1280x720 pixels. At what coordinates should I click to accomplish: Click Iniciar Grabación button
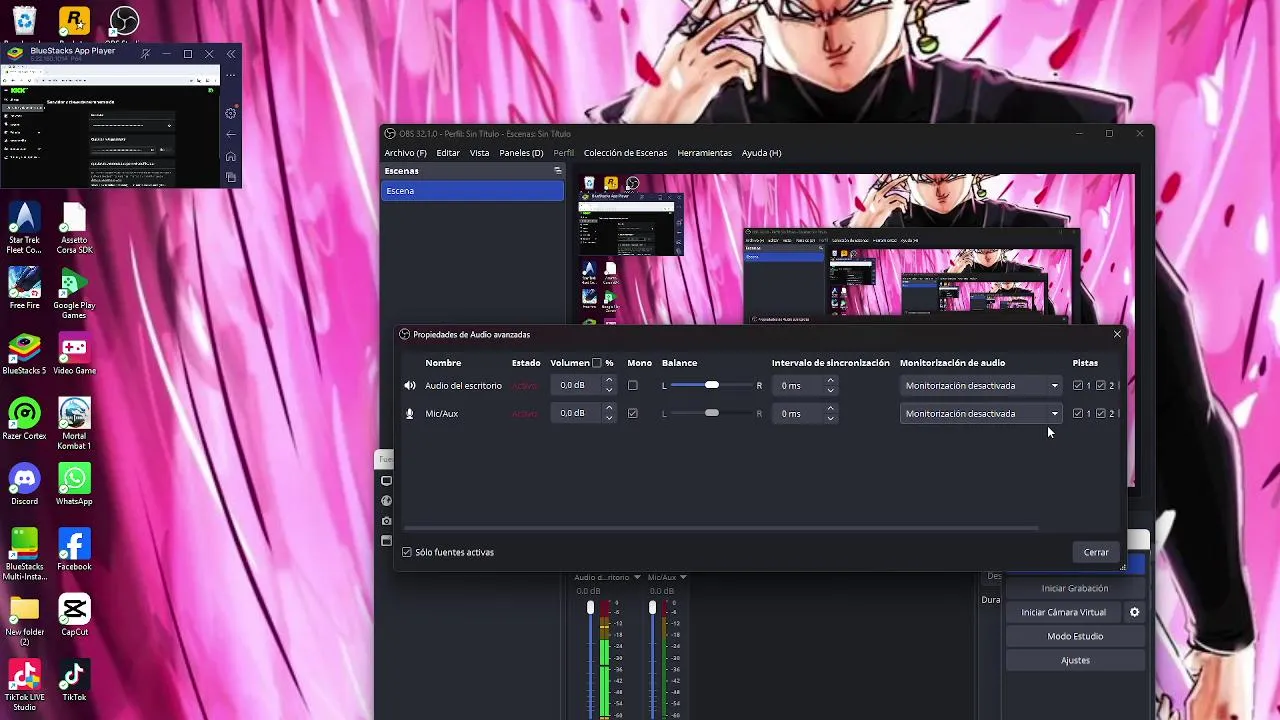[1075, 588]
